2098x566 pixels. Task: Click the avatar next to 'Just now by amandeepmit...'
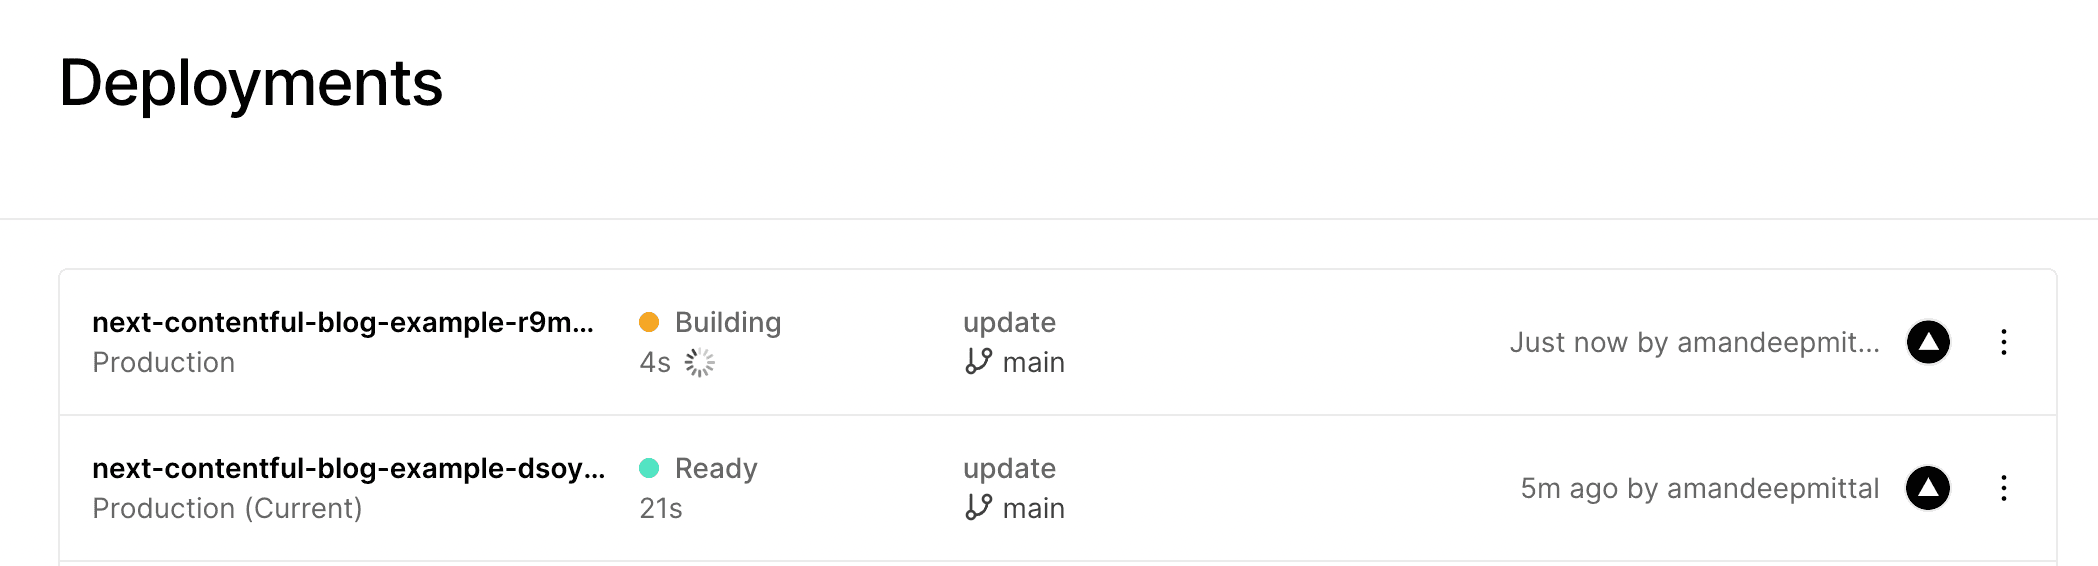click(1928, 342)
